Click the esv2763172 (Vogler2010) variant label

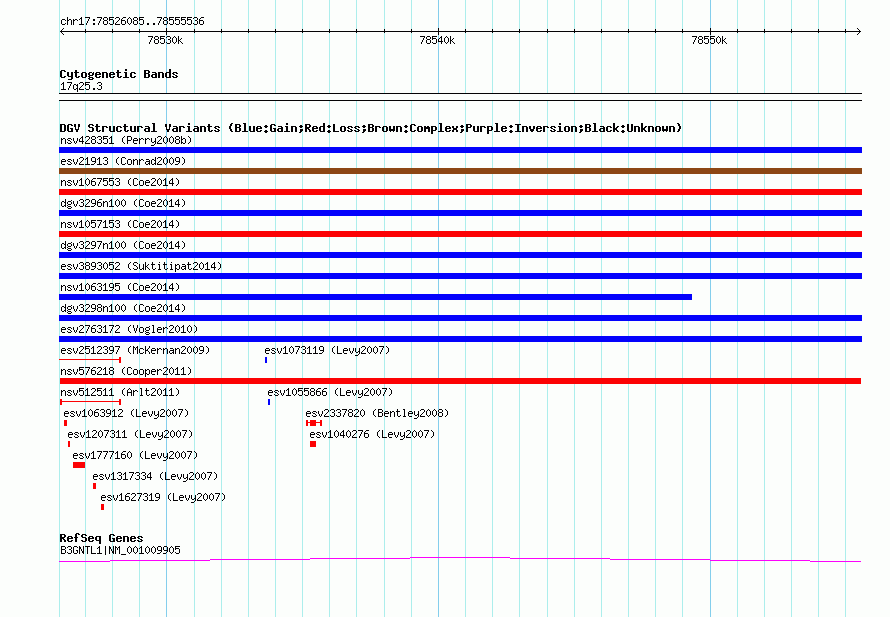(128, 329)
